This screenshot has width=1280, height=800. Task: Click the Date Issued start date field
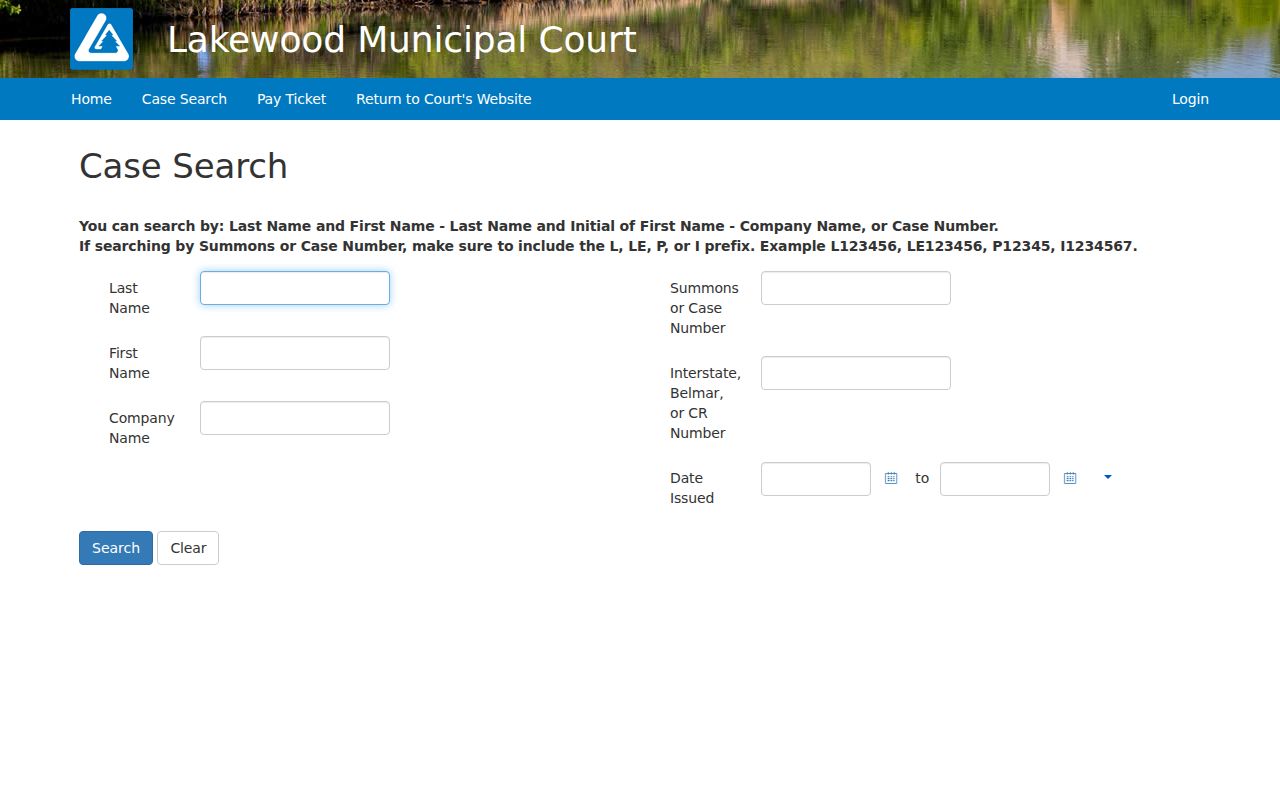[816, 479]
